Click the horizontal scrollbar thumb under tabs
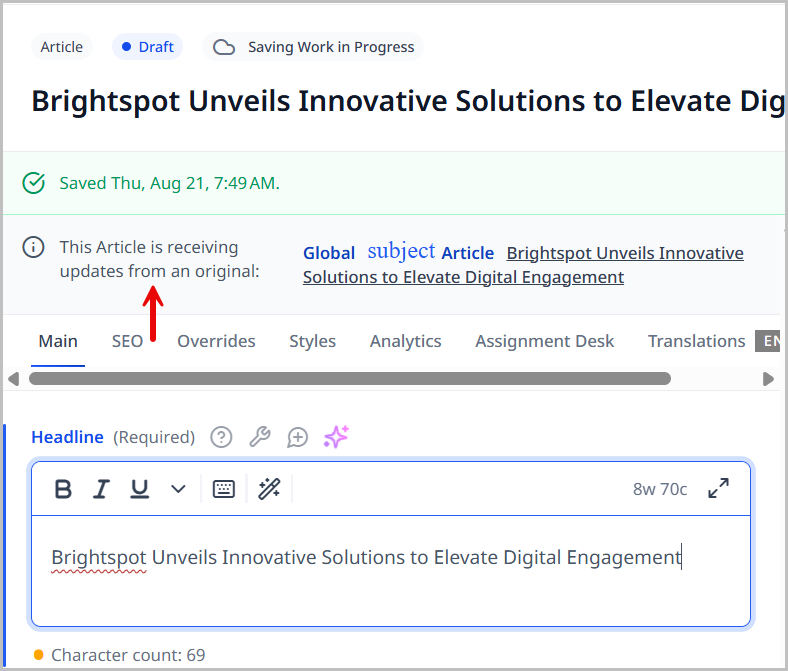788x671 pixels. click(x=350, y=379)
